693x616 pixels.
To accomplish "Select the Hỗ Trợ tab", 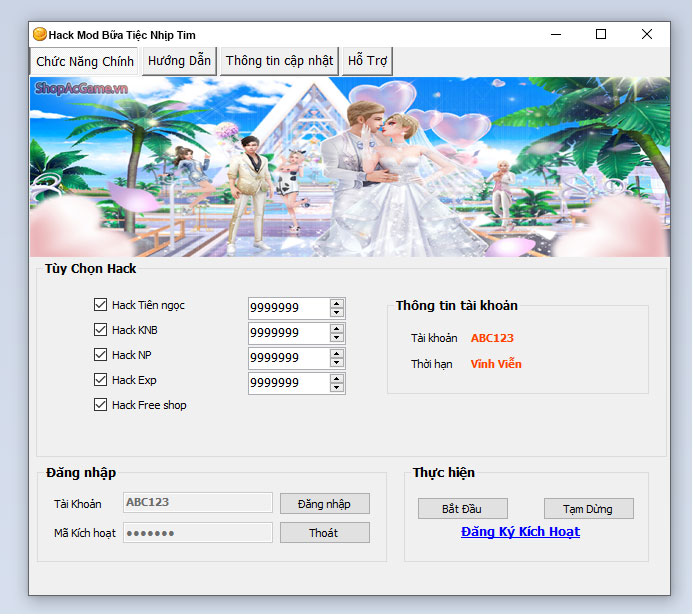I will 367,61.
